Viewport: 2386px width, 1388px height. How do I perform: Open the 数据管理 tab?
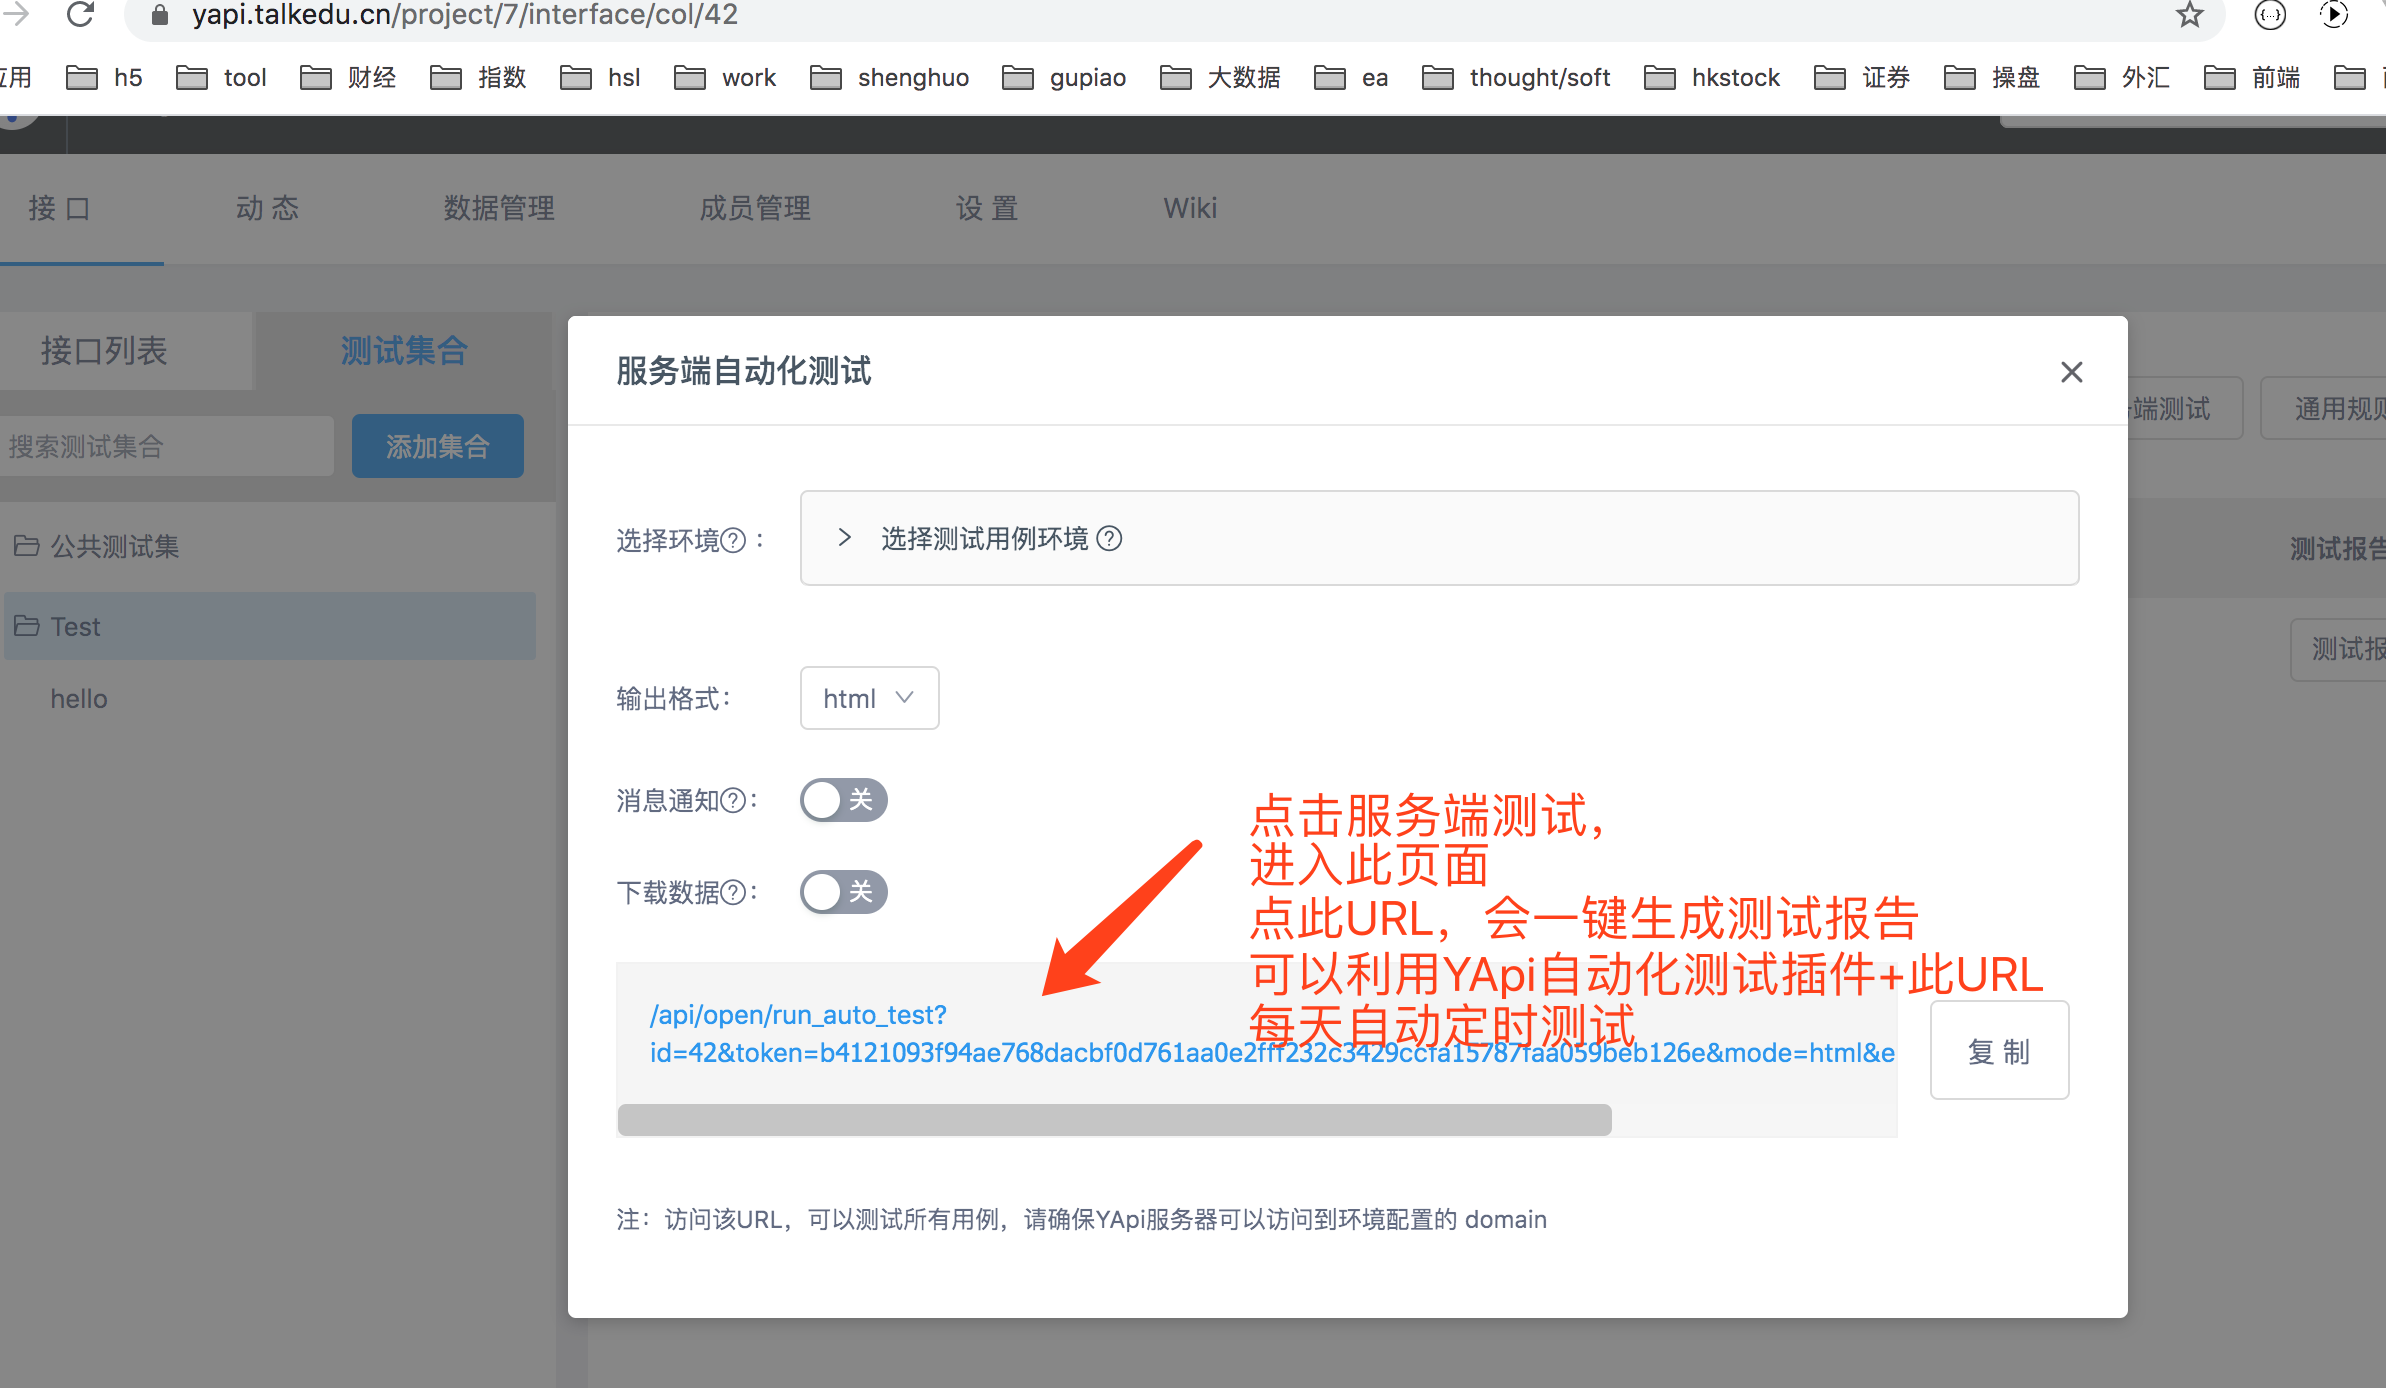coord(499,208)
